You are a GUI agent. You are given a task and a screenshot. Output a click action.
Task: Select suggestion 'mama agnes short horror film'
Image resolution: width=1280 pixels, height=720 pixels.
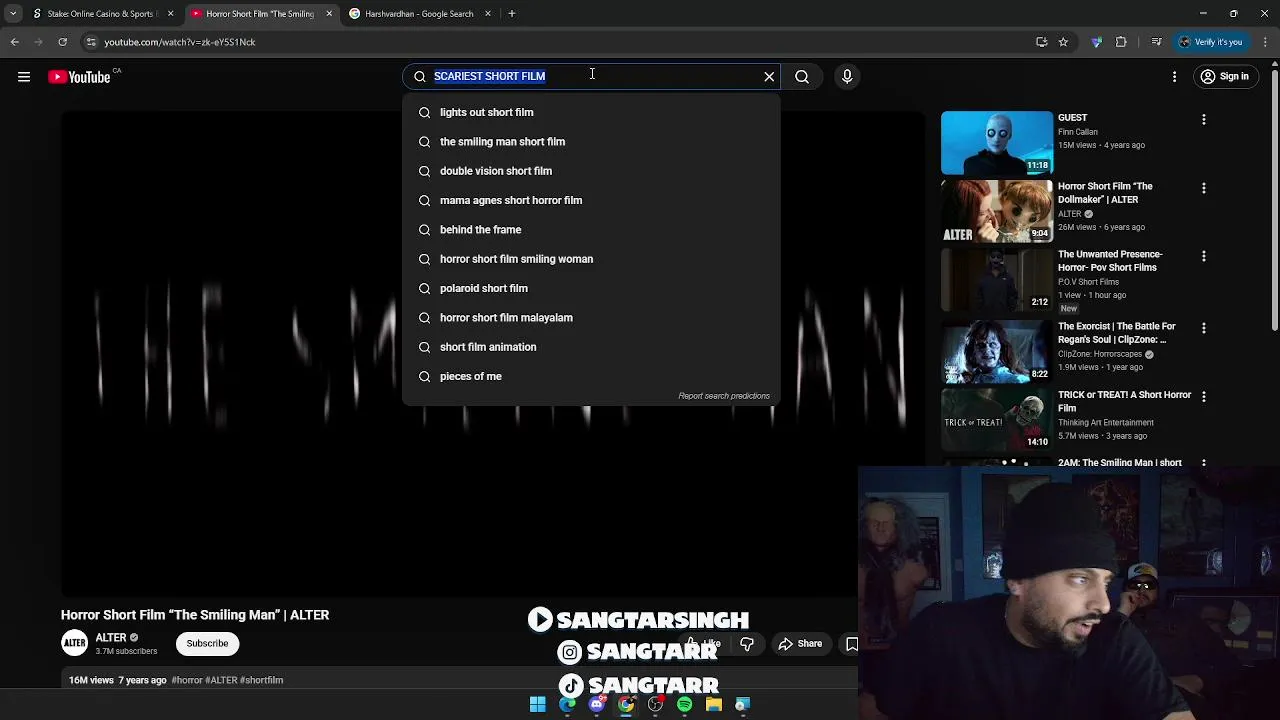click(x=591, y=200)
